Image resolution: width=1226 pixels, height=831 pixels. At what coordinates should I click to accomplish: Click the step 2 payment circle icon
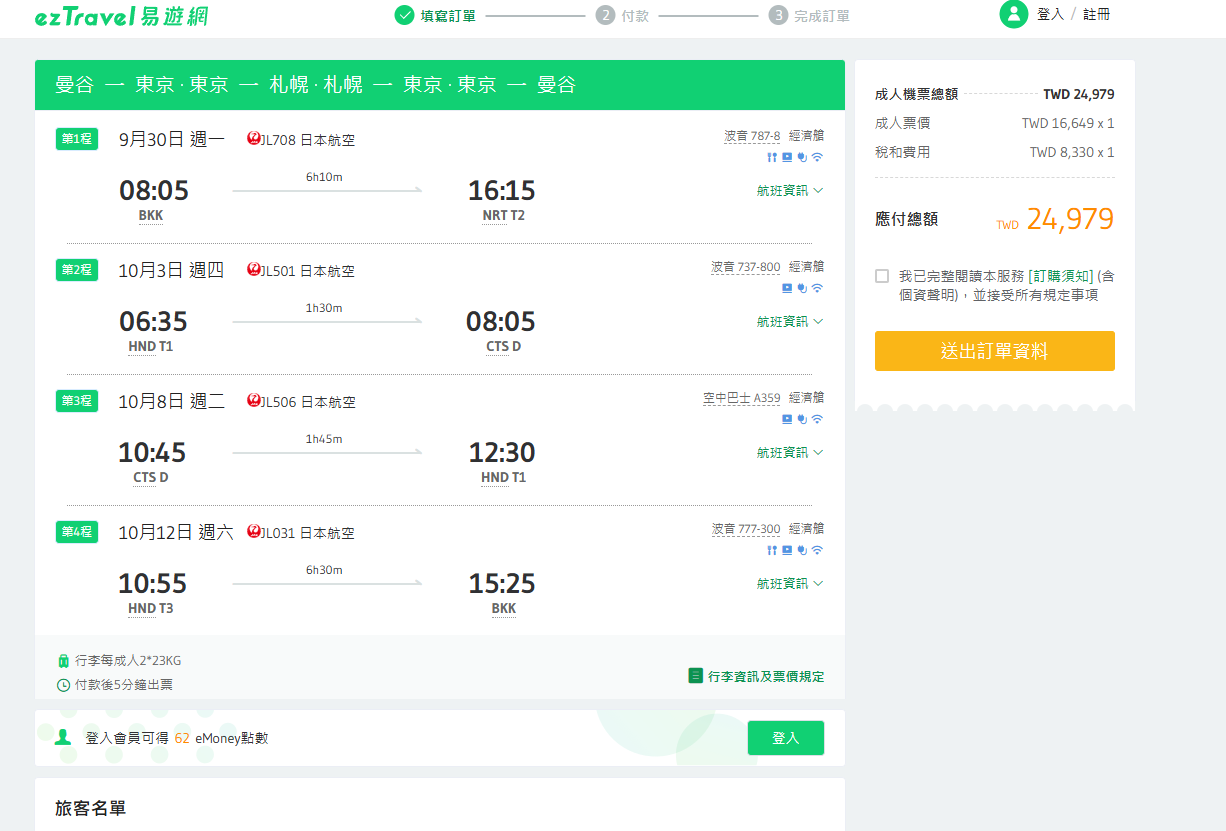click(x=605, y=15)
